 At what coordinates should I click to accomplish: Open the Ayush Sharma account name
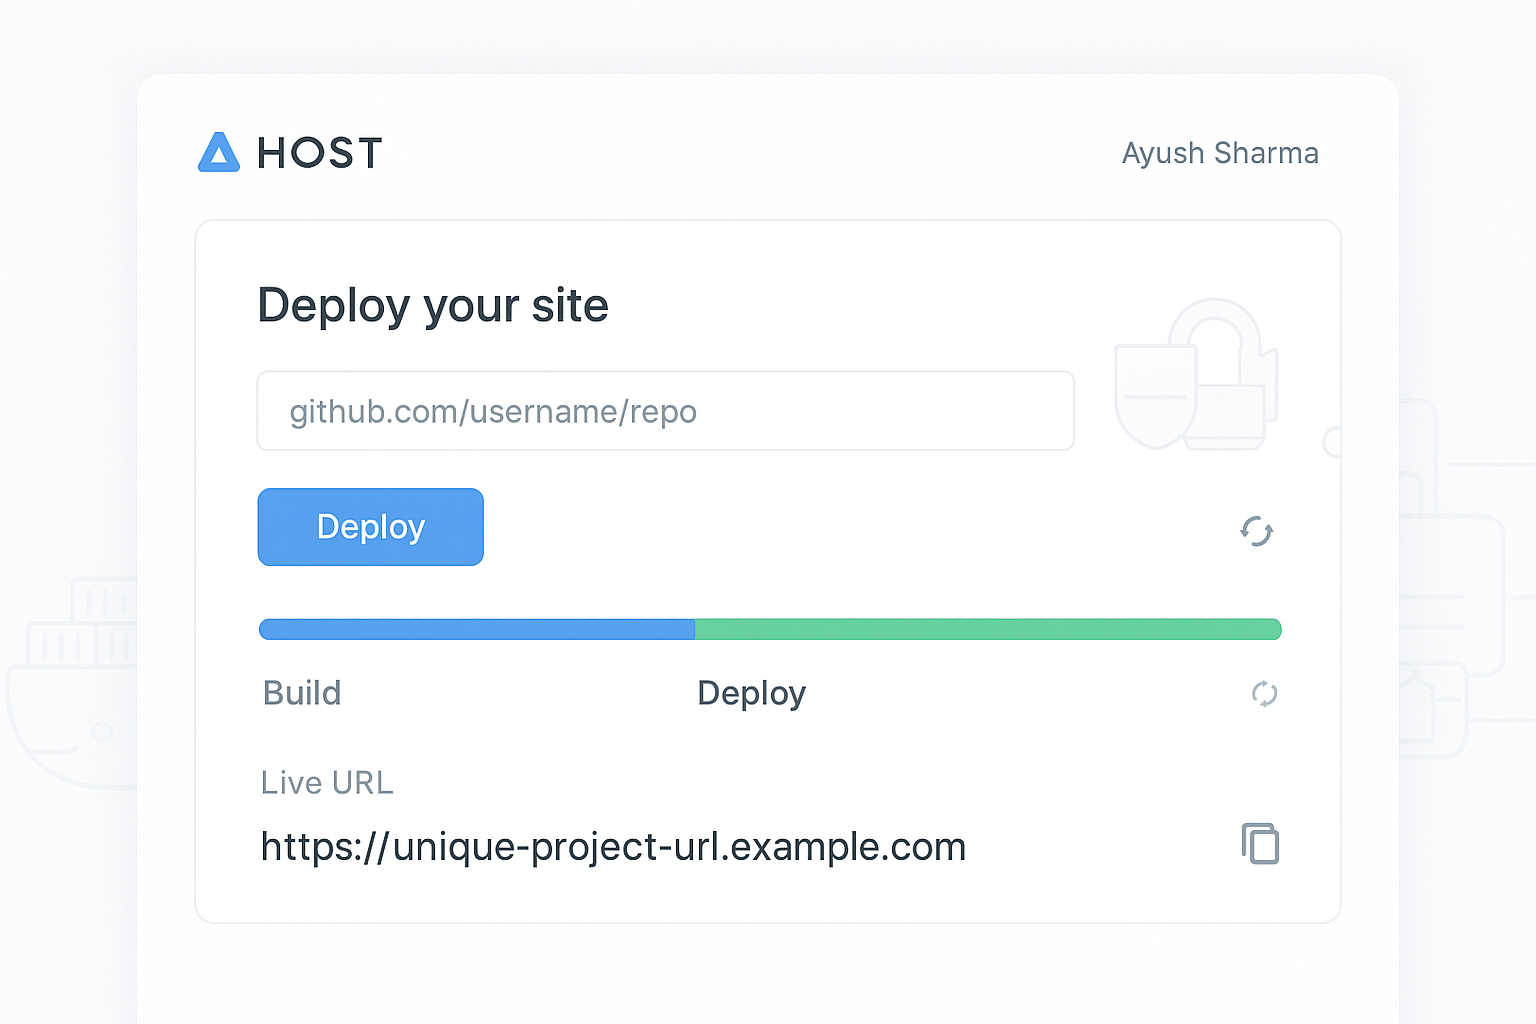tap(1219, 153)
